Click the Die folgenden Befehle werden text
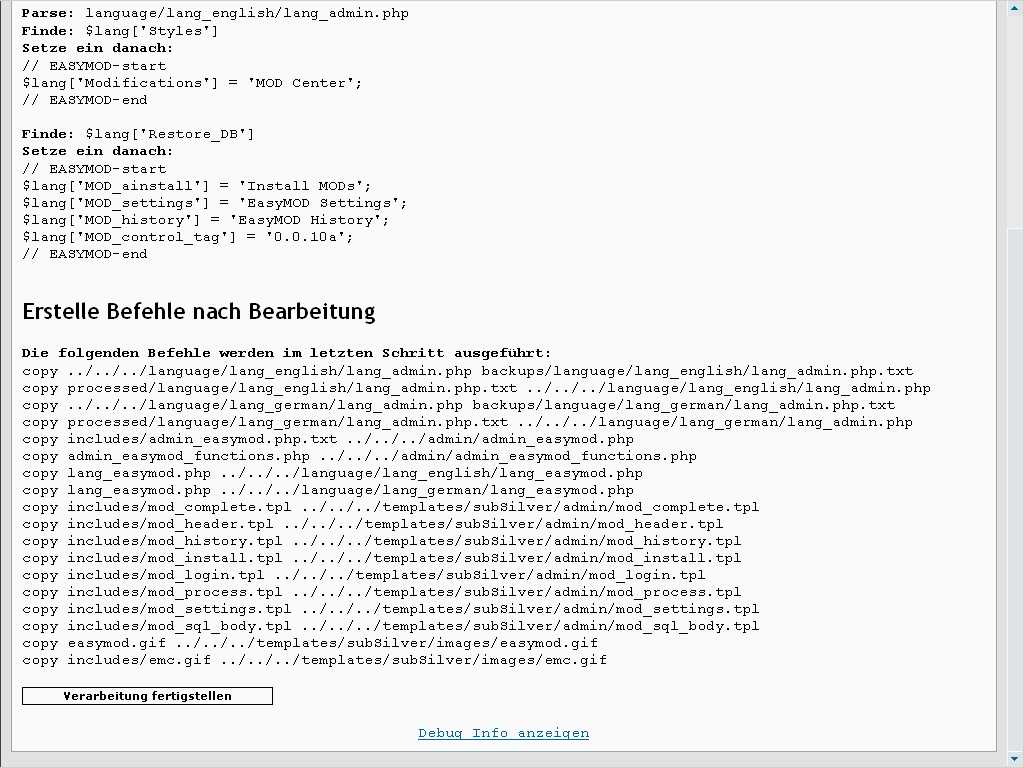1024x768 pixels. (286, 353)
